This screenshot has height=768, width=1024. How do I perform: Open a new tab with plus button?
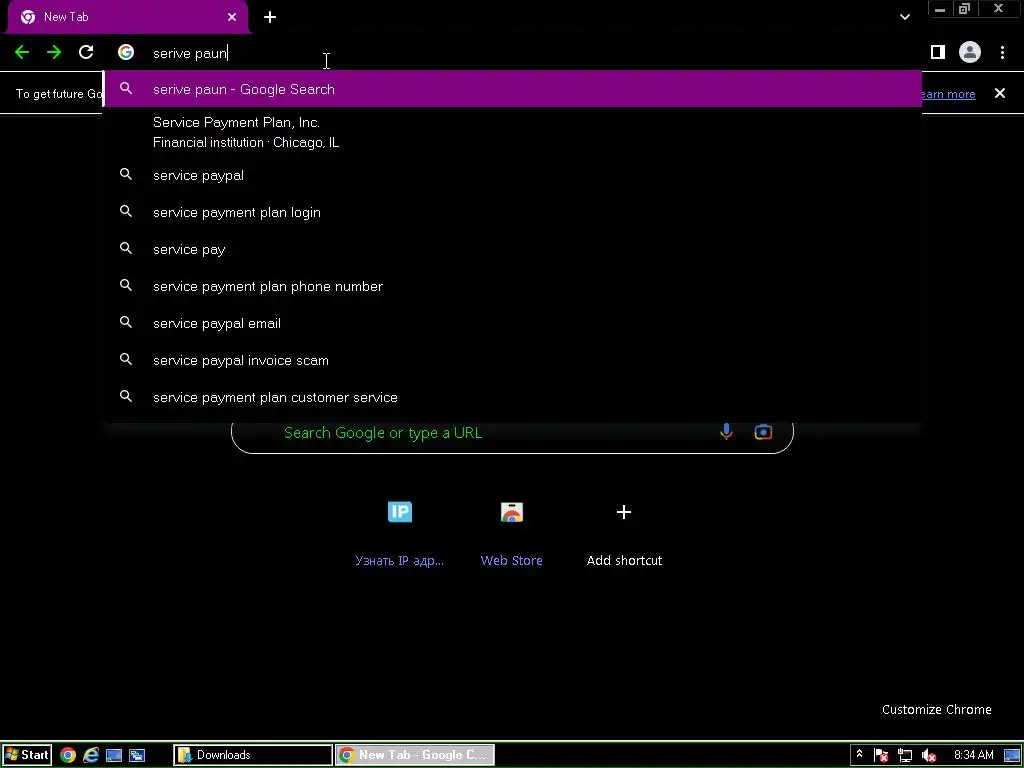[x=270, y=17]
